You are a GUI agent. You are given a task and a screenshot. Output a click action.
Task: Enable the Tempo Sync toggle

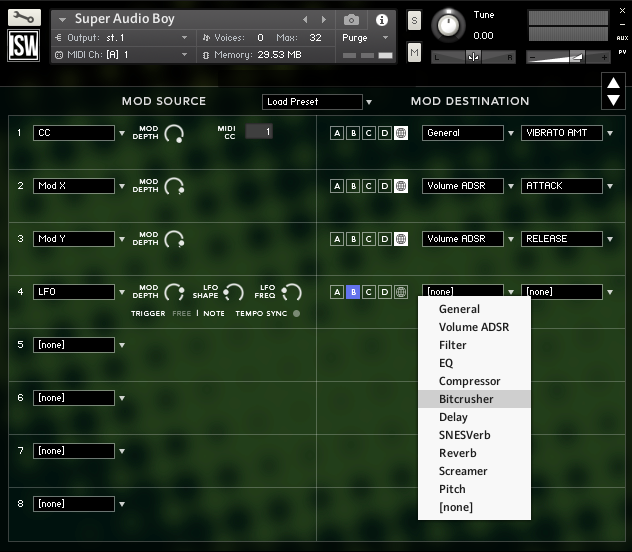(x=296, y=313)
